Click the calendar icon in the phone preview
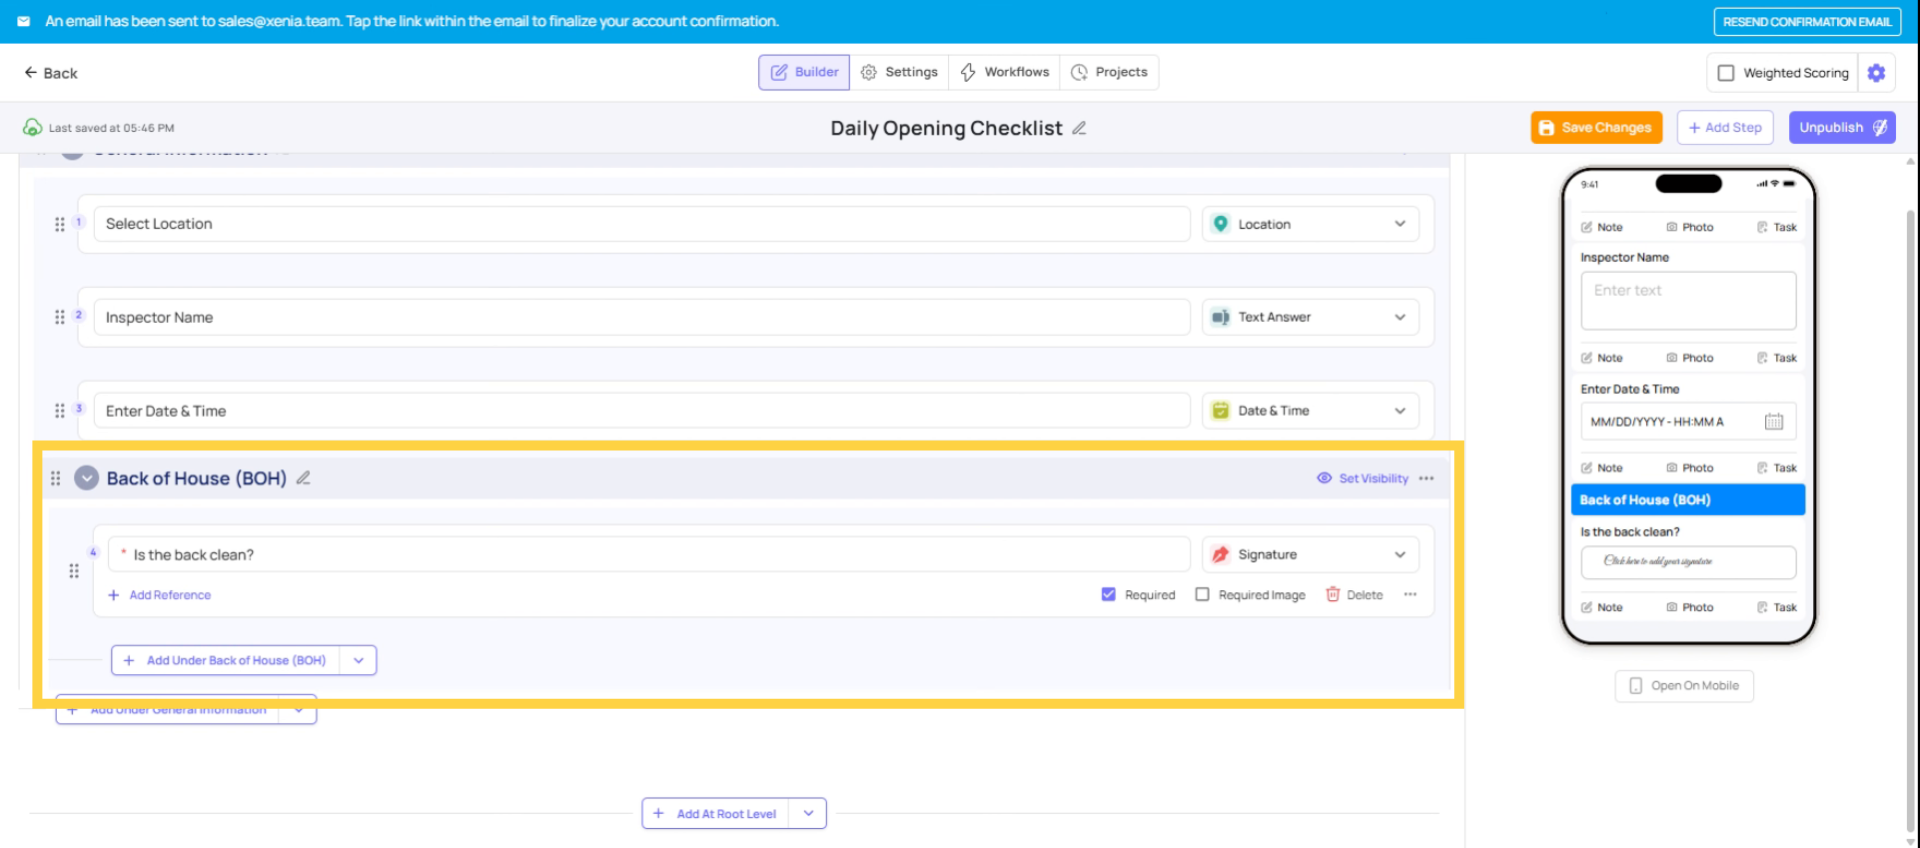 pyautogui.click(x=1773, y=422)
